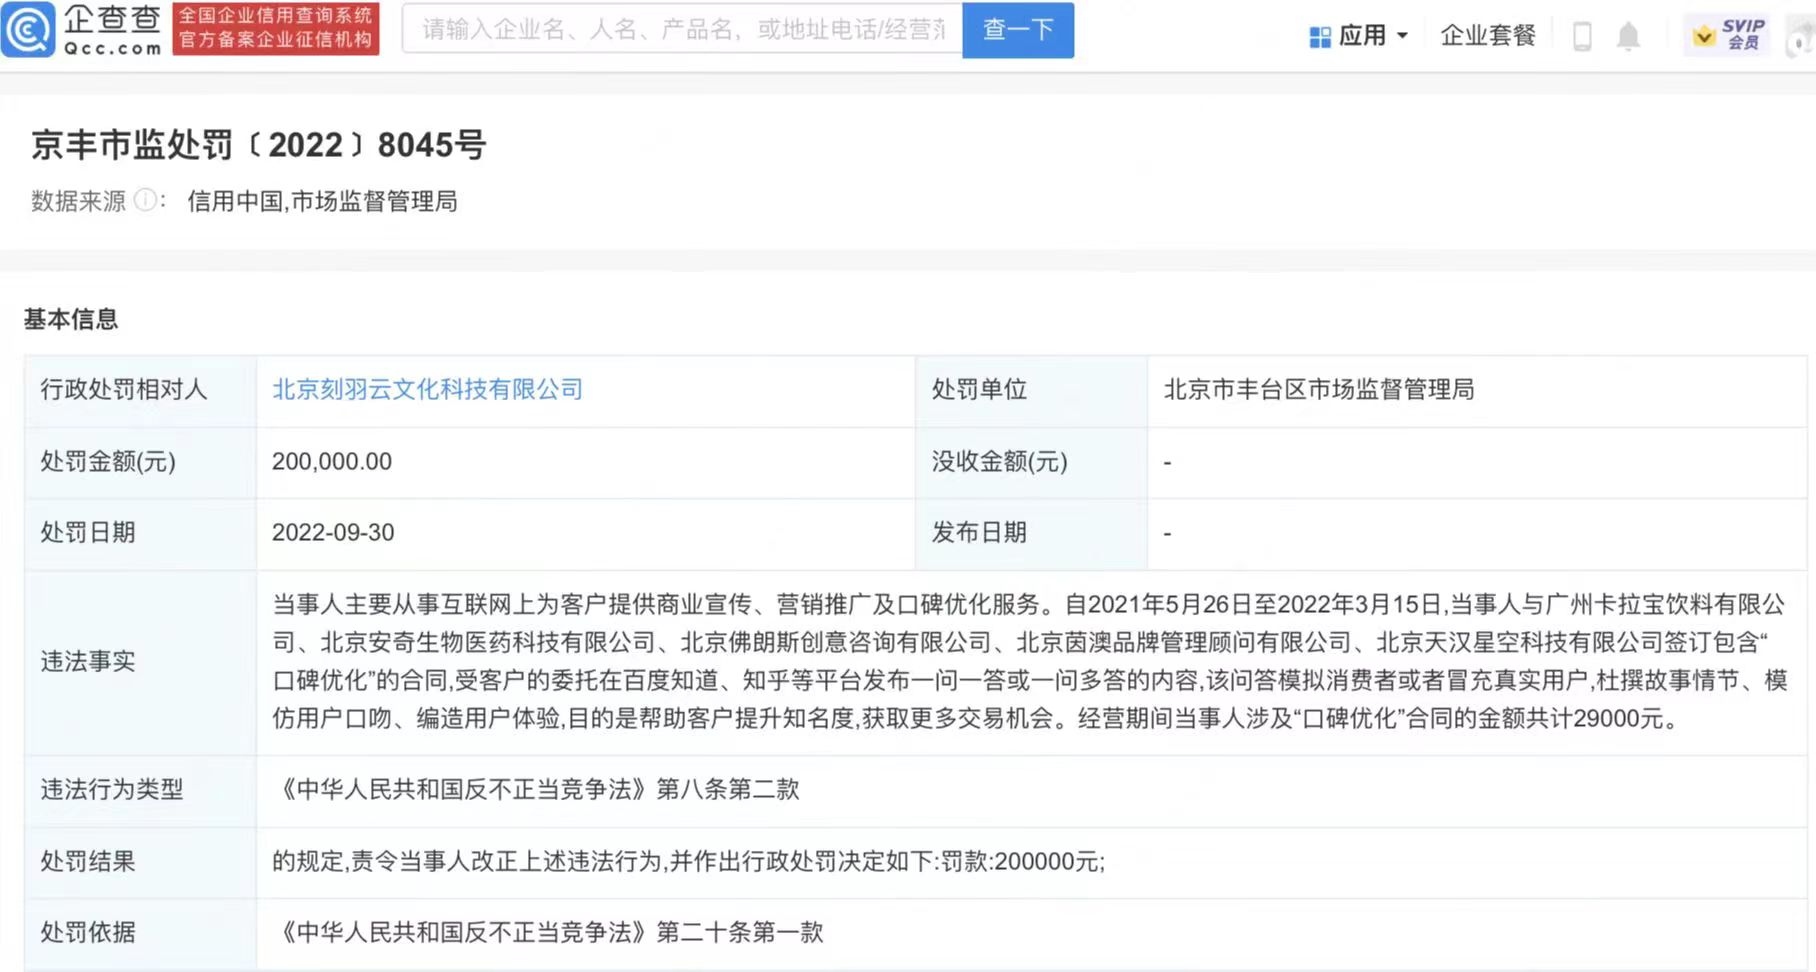Click the 违法行为类型 label
Viewport: 1816px width, 972px height.
(x=112, y=789)
